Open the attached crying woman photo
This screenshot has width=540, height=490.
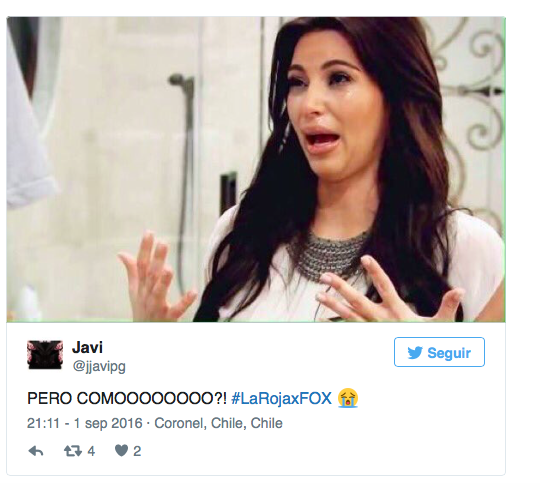coord(256,169)
